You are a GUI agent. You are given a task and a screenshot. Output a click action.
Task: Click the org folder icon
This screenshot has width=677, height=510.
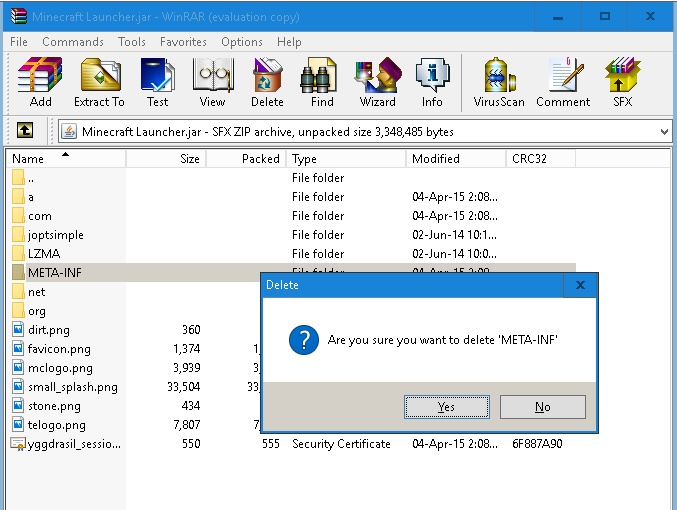point(18,310)
